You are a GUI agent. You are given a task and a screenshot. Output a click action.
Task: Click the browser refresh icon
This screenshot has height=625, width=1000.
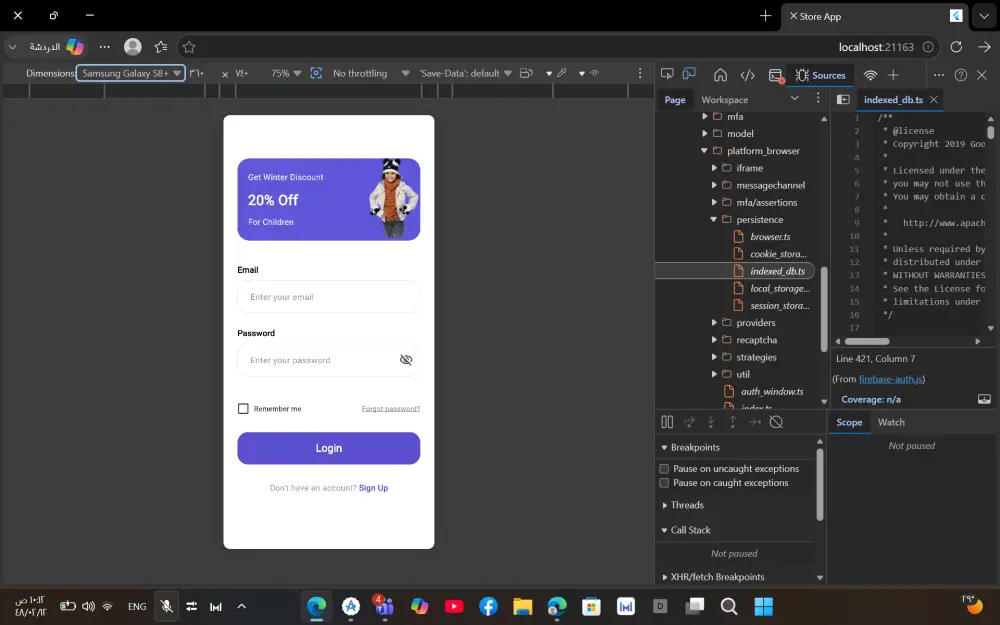[956, 47]
